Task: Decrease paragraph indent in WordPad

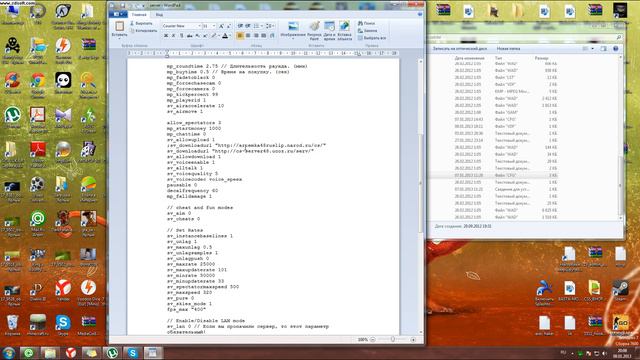Action: (x=240, y=26)
